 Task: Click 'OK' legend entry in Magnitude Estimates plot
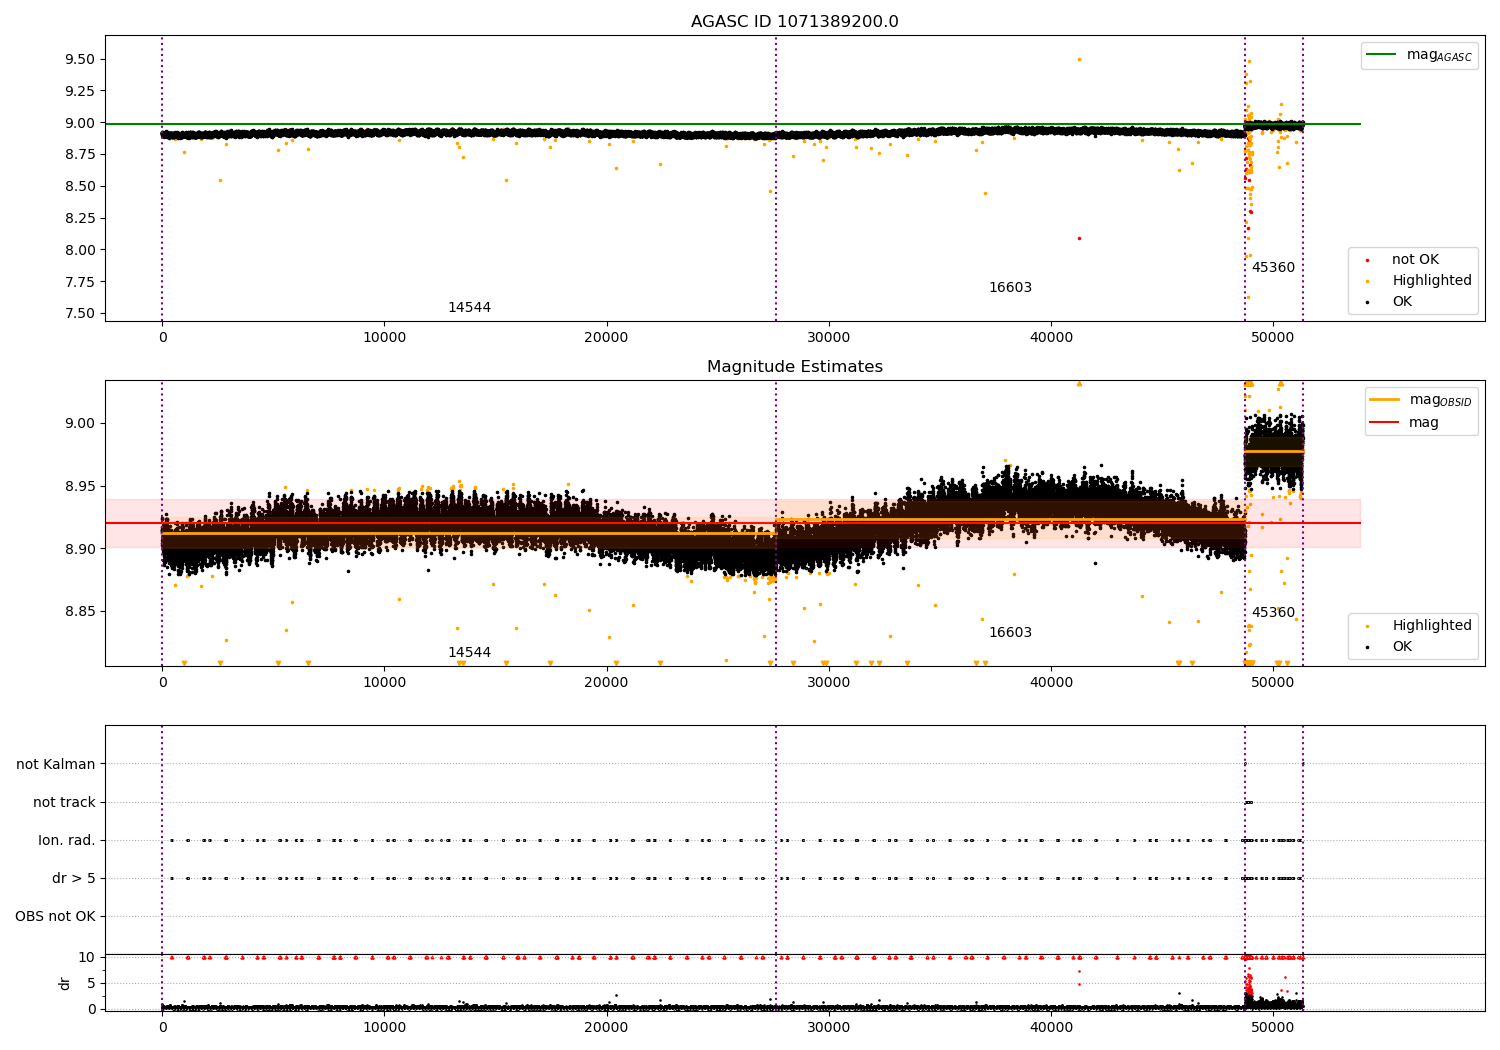tap(1402, 647)
